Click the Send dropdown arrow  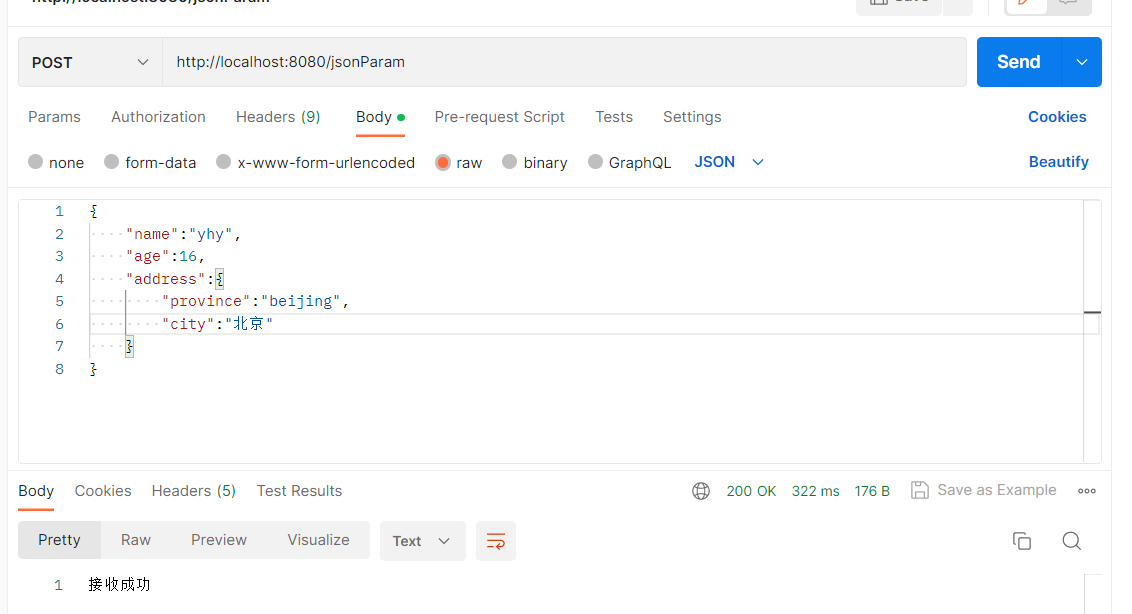tap(1081, 62)
